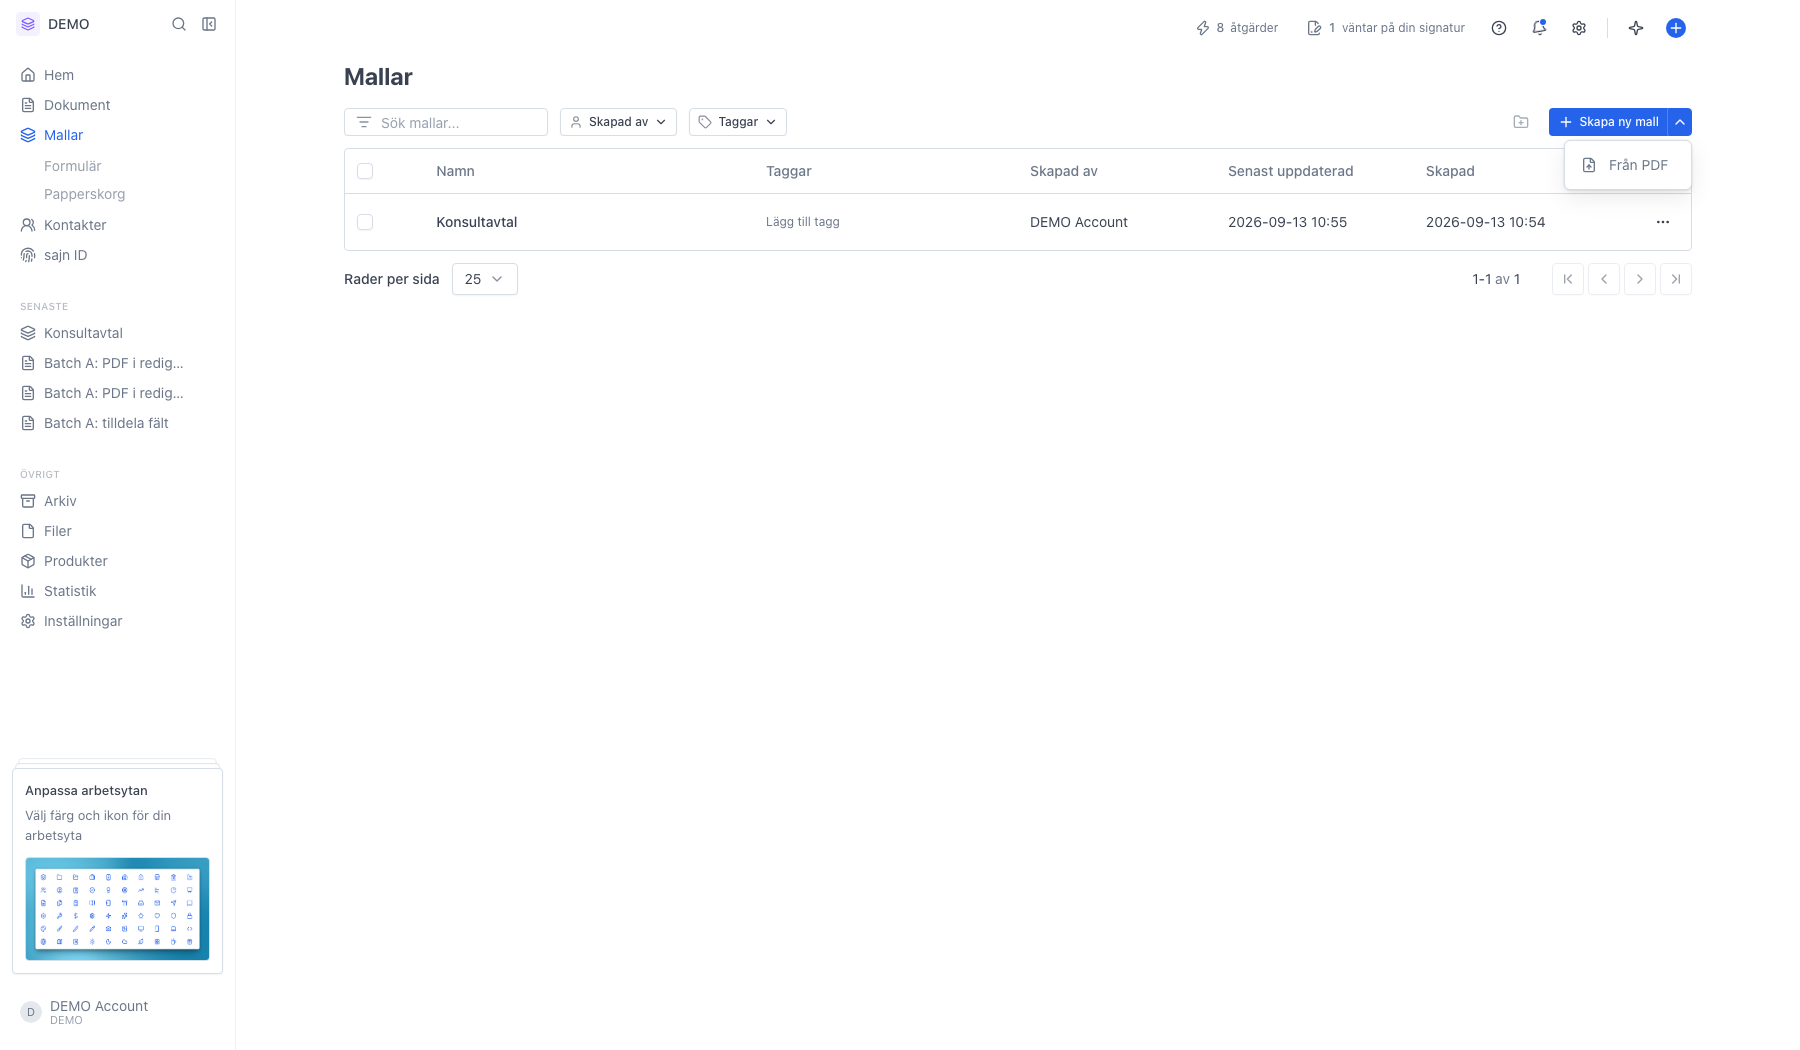The width and height of the screenshot is (1800, 1050).
Task: Open the help question mark icon
Action: [1499, 28]
